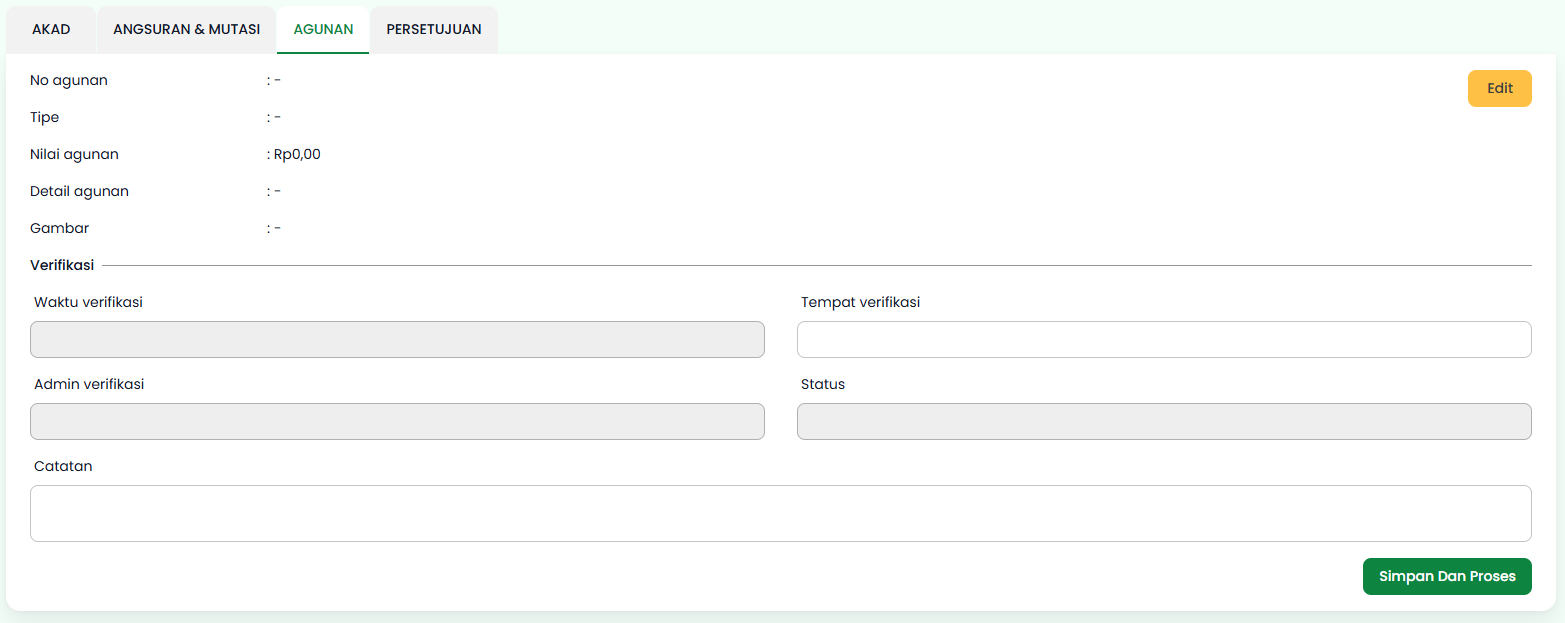Open the ANGSURAN & MUTASI tab
Screen dimensions: 1565x623
tap(186, 30)
